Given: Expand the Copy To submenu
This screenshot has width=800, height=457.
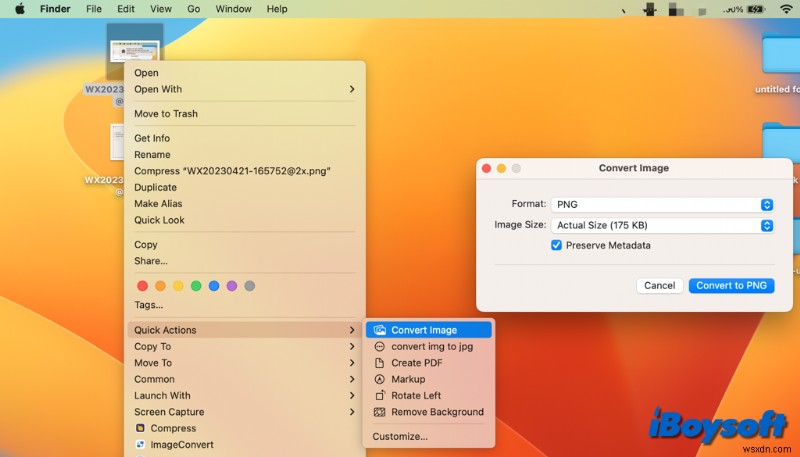Looking at the screenshot, I should pyautogui.click(x=245, y=346).
